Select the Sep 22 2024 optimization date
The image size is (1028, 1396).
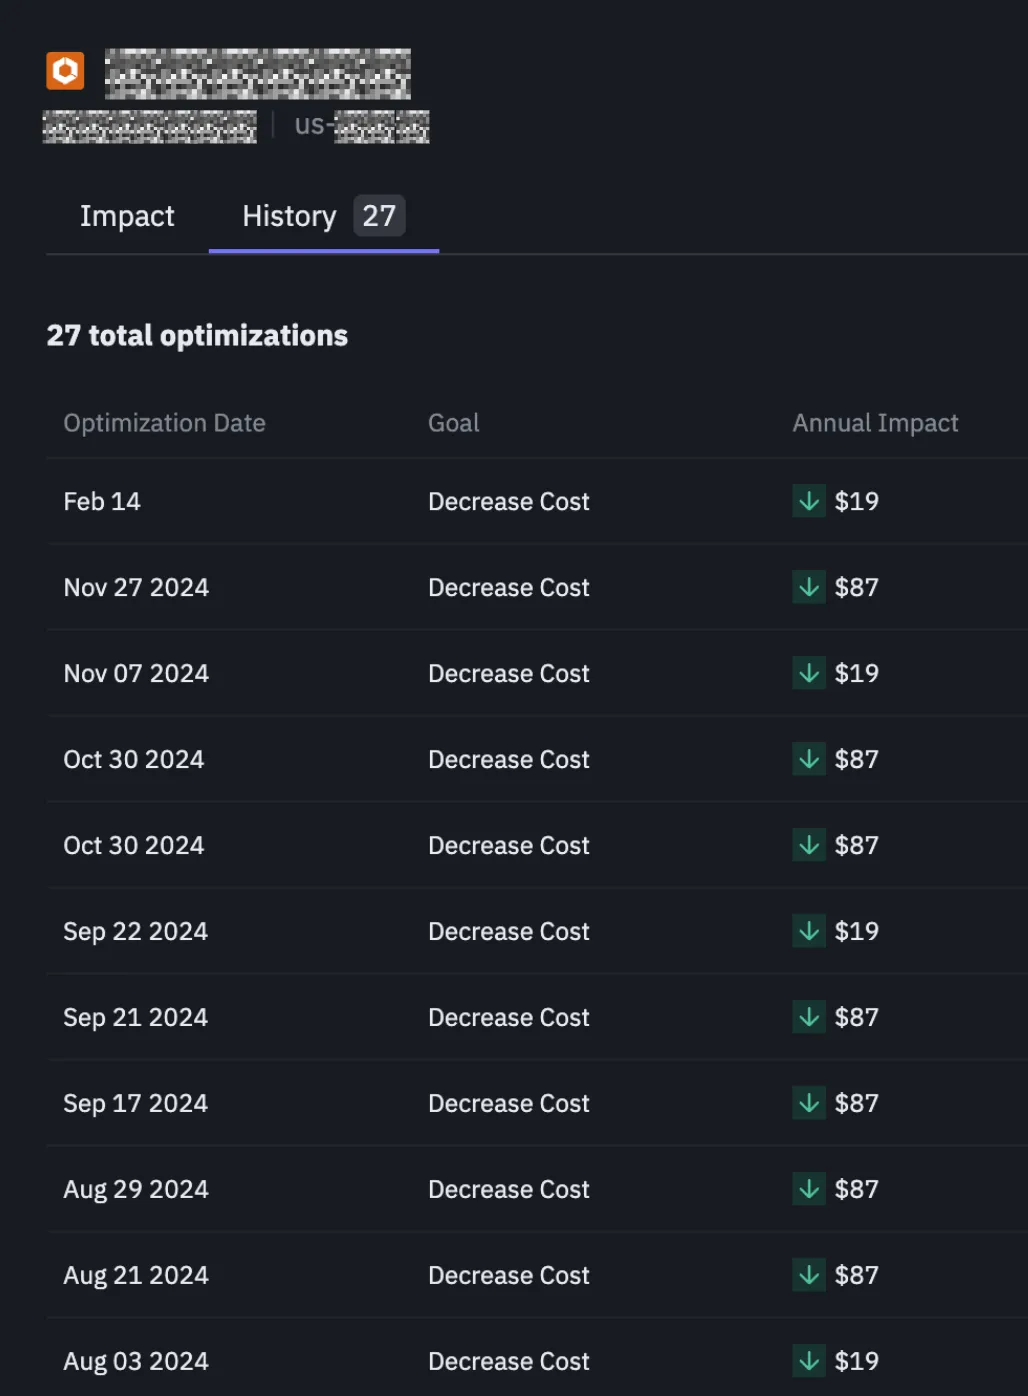[135, 931]
